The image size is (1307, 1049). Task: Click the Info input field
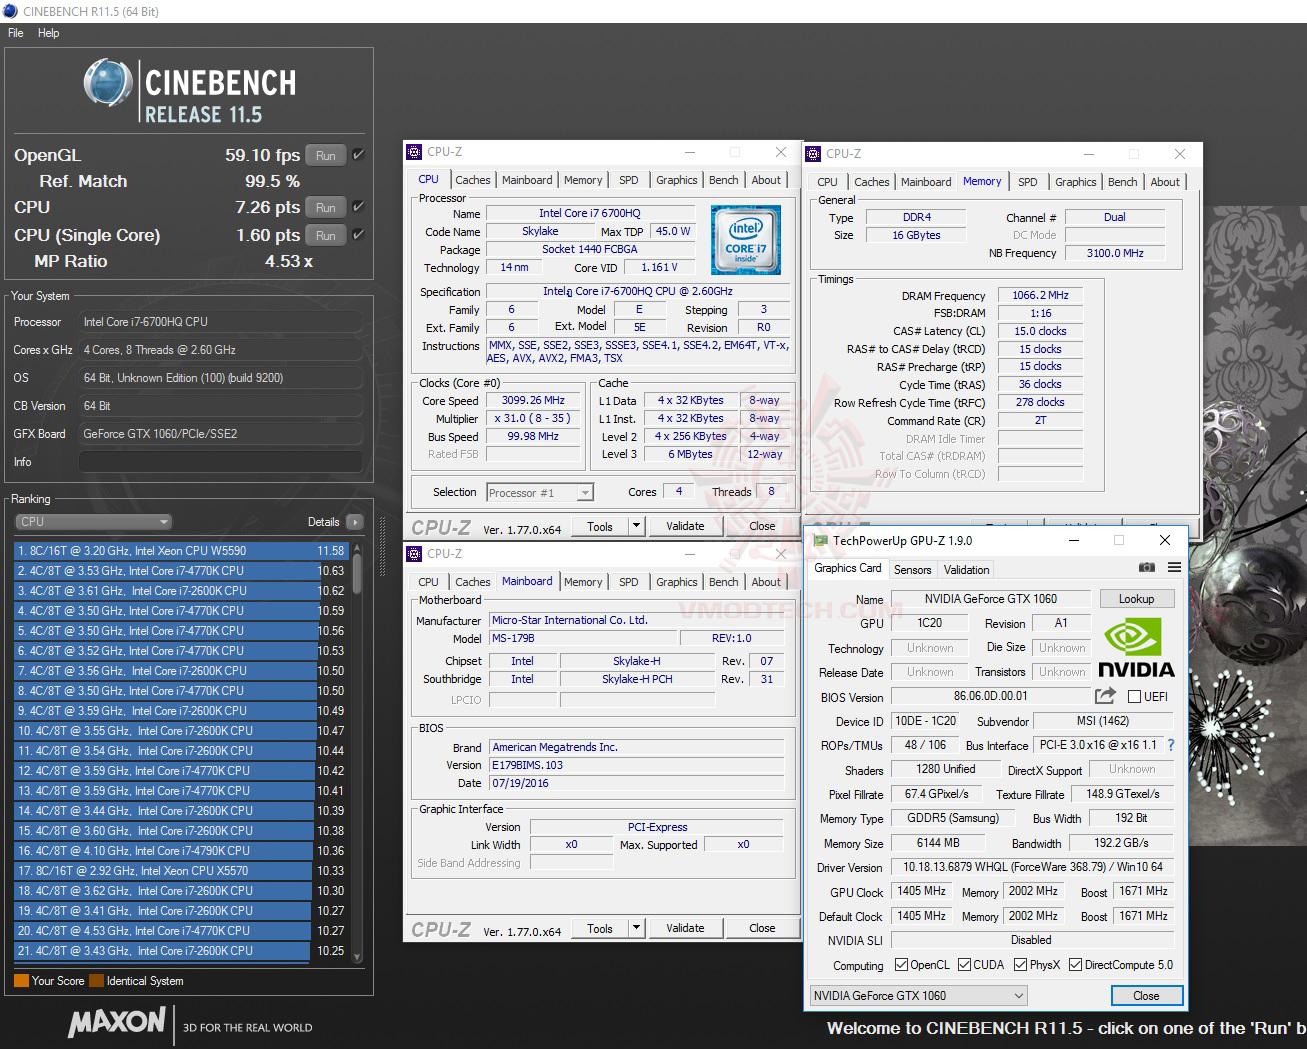[220, 462]
